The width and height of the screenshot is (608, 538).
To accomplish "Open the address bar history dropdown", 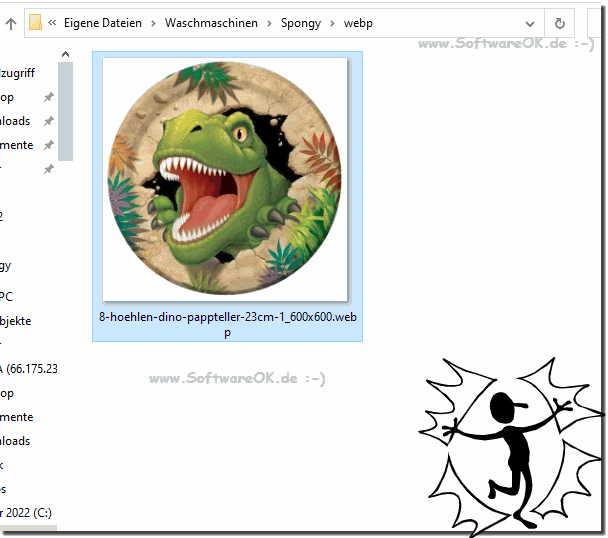I will point(530,24).
